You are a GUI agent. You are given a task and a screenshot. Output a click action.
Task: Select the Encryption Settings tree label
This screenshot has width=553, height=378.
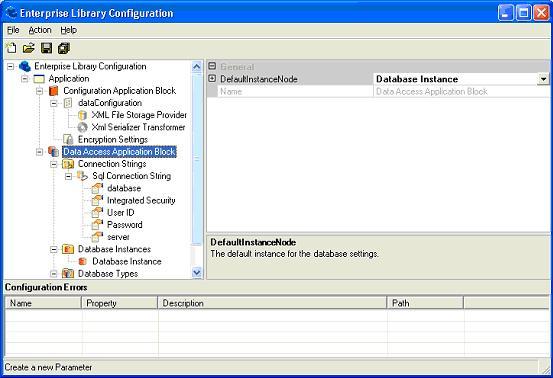click(x=113, y=139)
